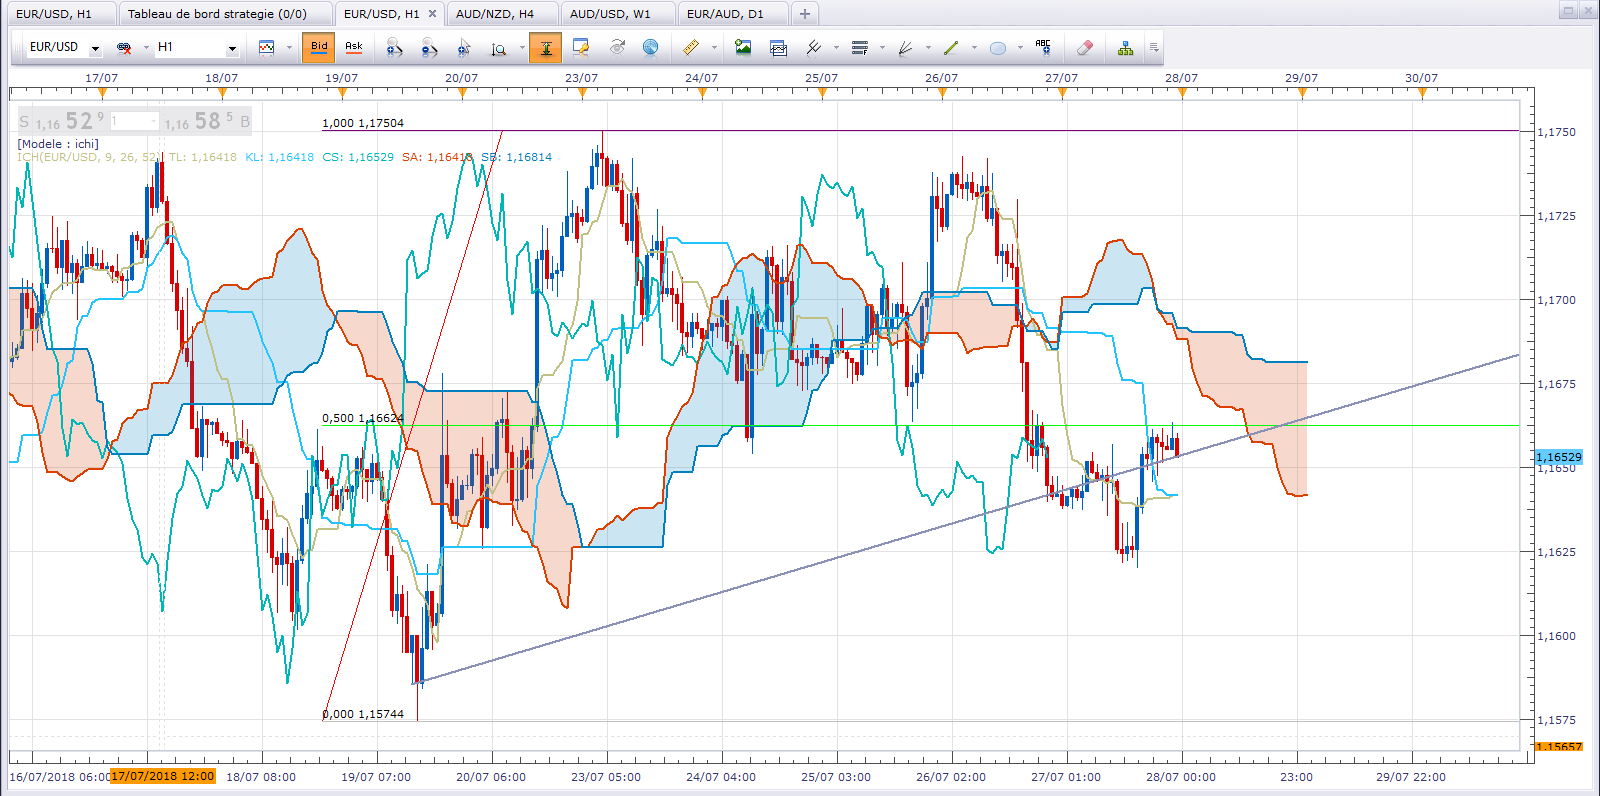Viewport: 1600px width, 796px height.
Task: Expand the link options dropdown arrow
Action: click(x=146, y=47)
